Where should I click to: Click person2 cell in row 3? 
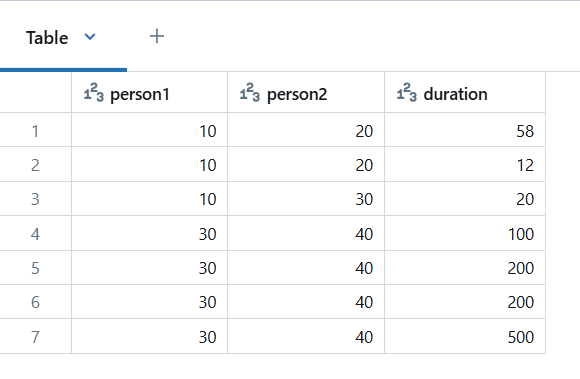click(x=306, y=199)
